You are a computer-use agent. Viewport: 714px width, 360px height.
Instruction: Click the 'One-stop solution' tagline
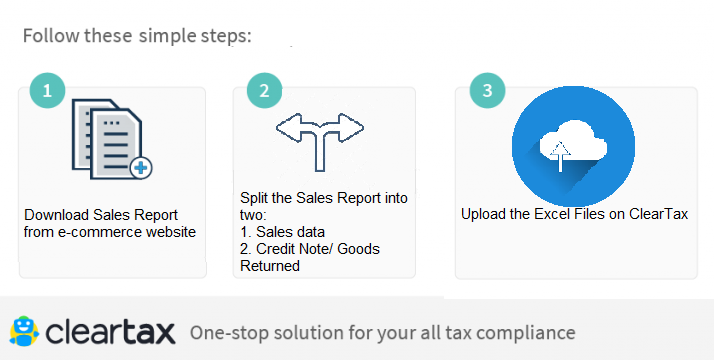click(382, 333)
